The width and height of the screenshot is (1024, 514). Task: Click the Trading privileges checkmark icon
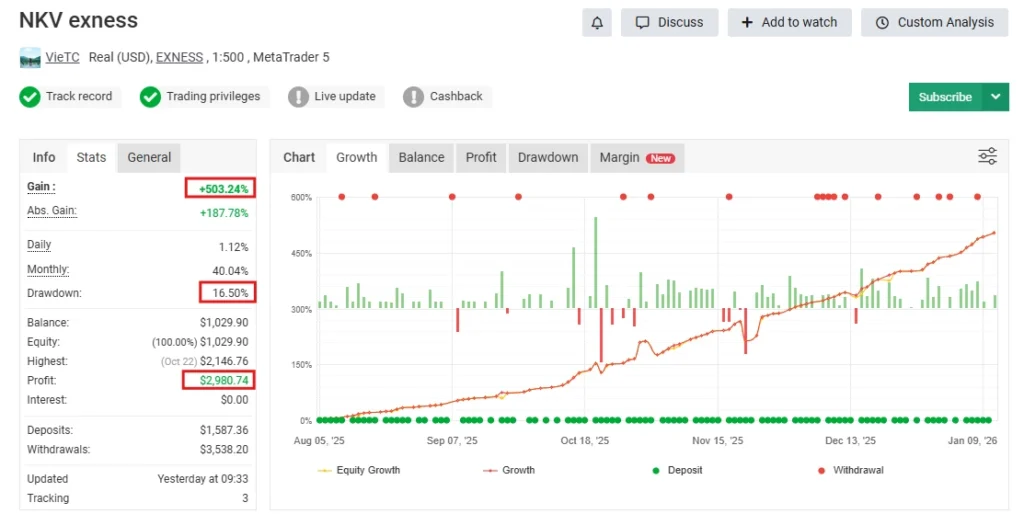(150, 97)
